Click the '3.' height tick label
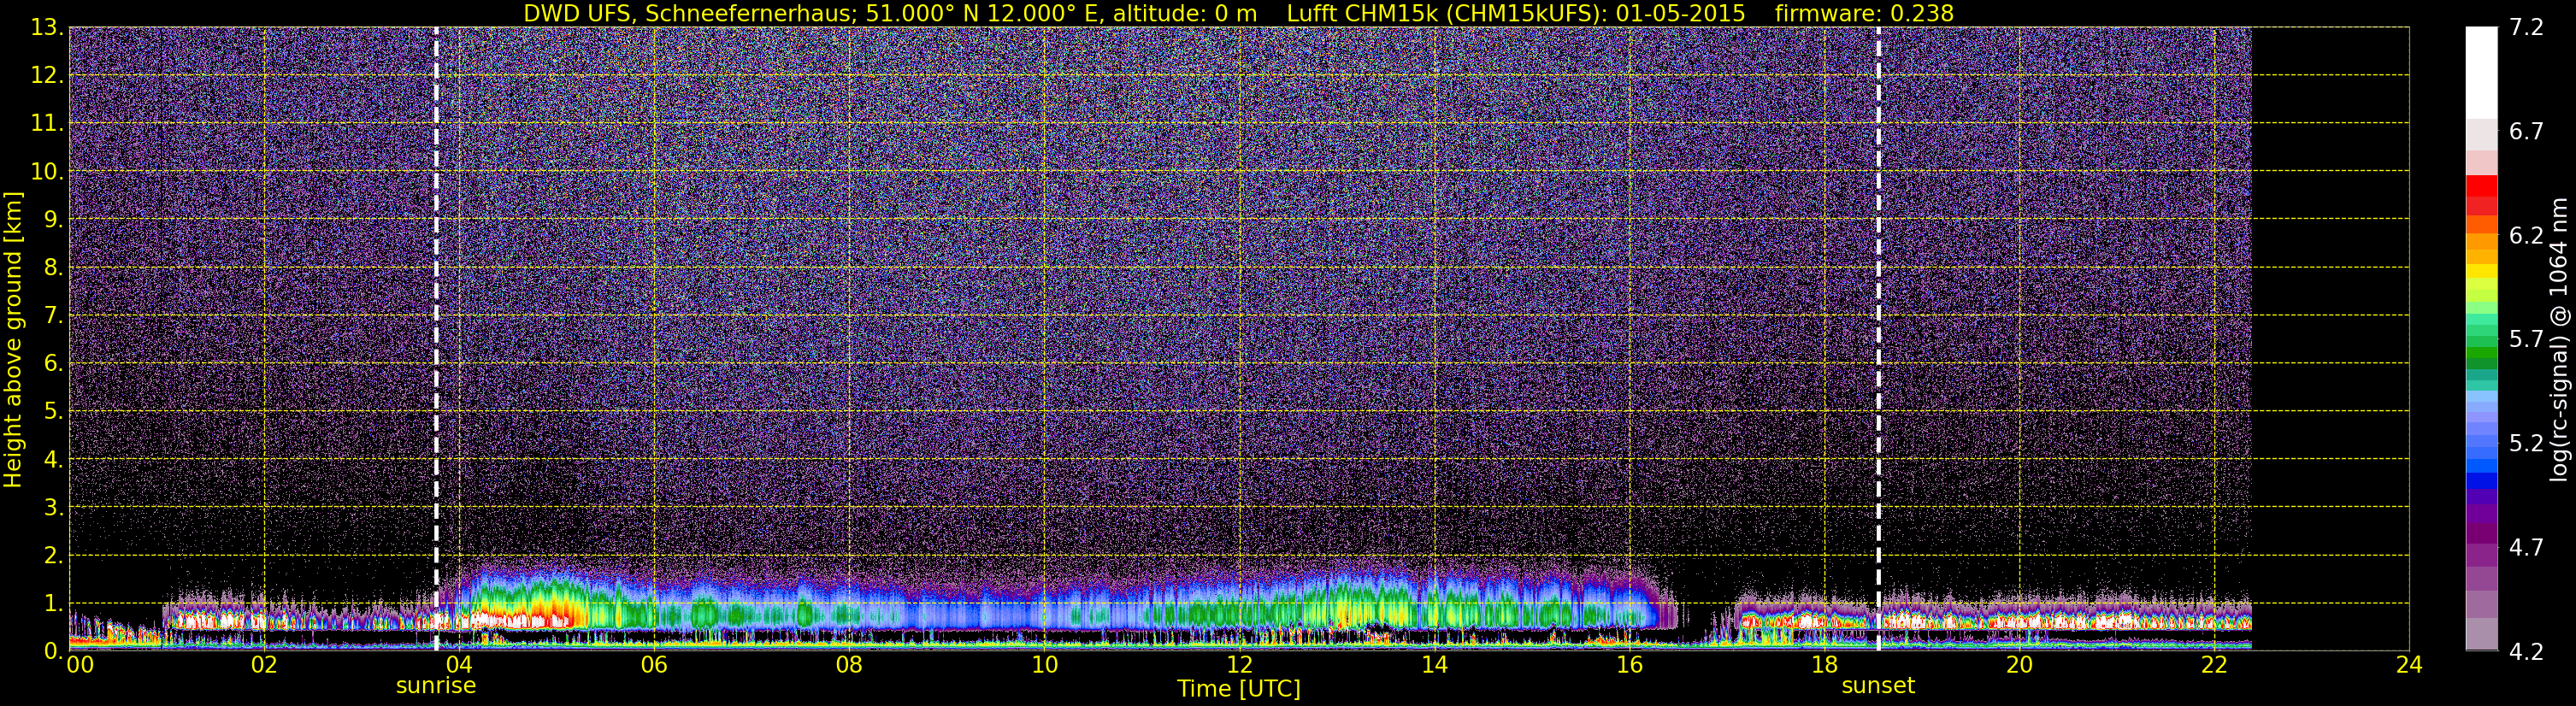Image resolution: width=2576 pixels, height=706 pixels. (53, 507)
